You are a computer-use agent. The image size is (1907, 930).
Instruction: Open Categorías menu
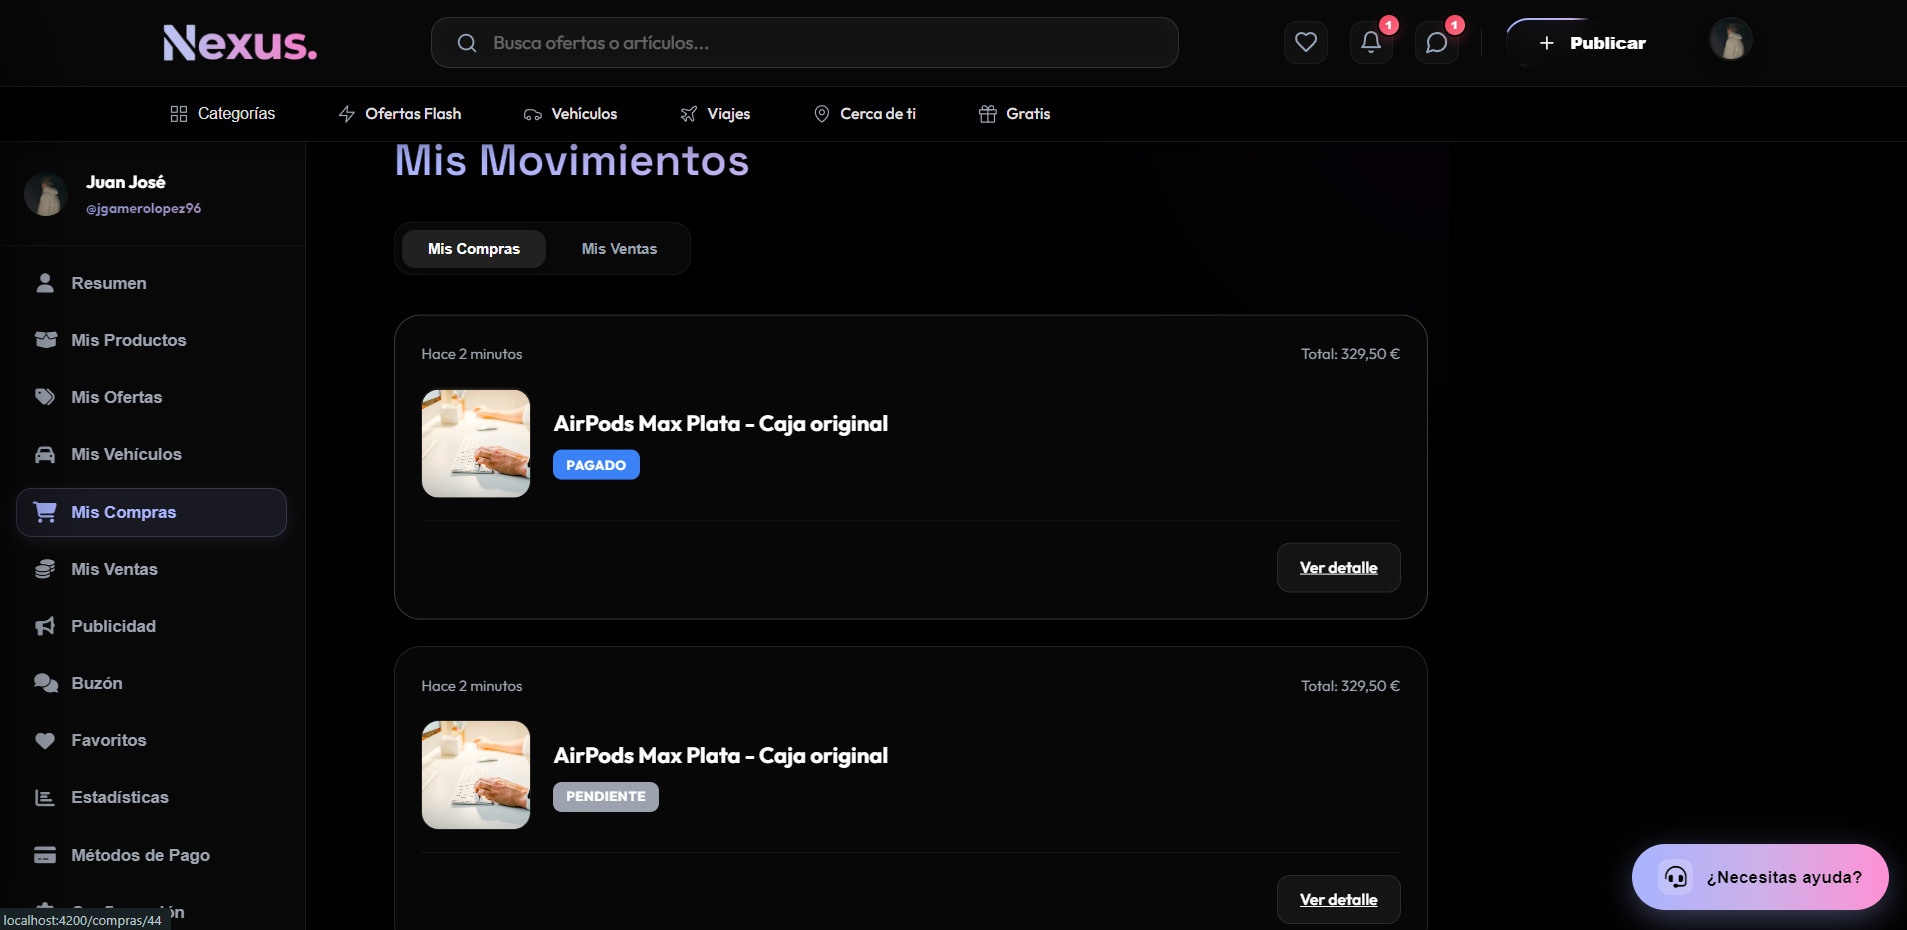click(222, 114)
